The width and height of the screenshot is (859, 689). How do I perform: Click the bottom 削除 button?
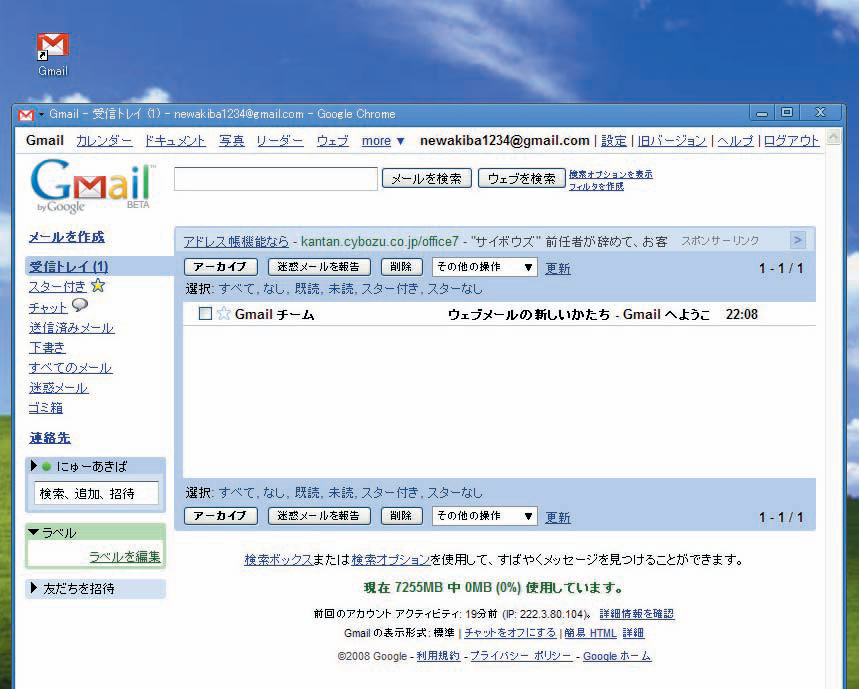coord(402,515)
